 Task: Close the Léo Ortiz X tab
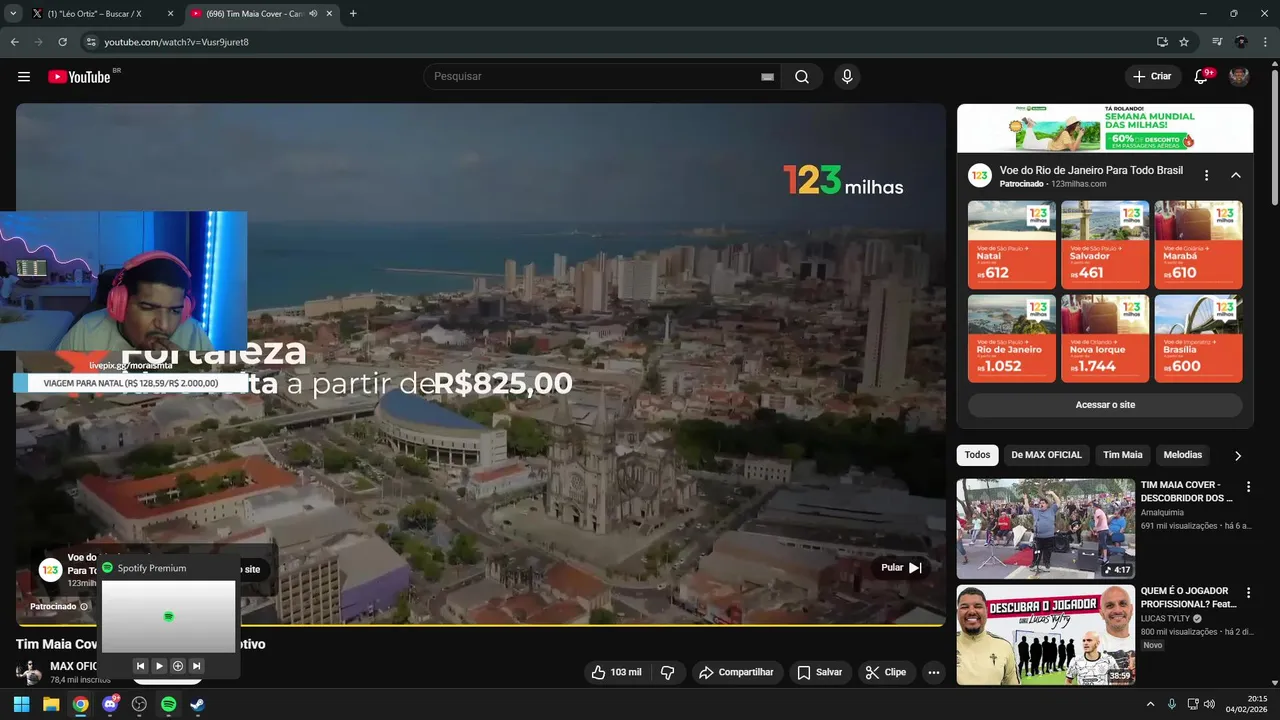click(x=169, y=14)
